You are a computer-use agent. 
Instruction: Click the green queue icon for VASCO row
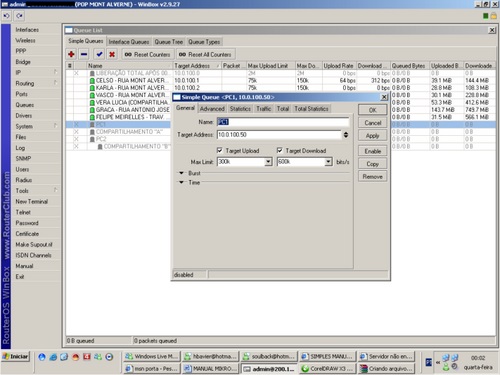pyautogui.click(x=92, y=95)
